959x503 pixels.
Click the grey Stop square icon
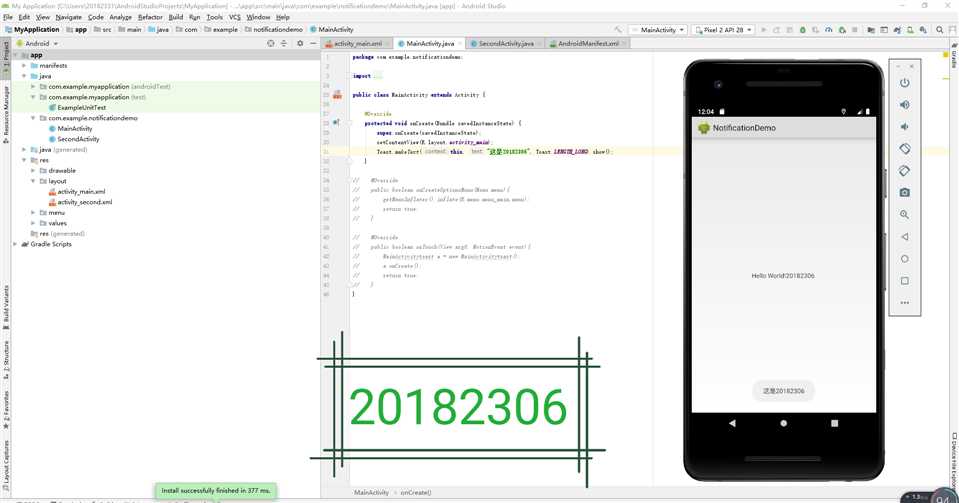pyautogui.click(x=855, y=29)
